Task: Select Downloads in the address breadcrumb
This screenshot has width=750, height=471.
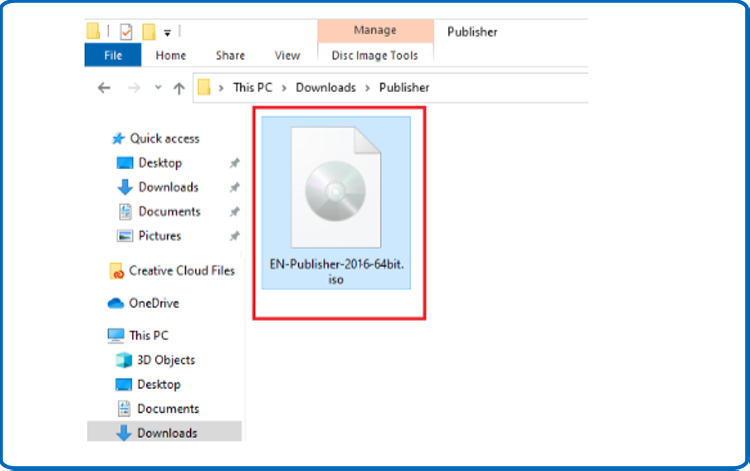Action: tap(326, 88)
